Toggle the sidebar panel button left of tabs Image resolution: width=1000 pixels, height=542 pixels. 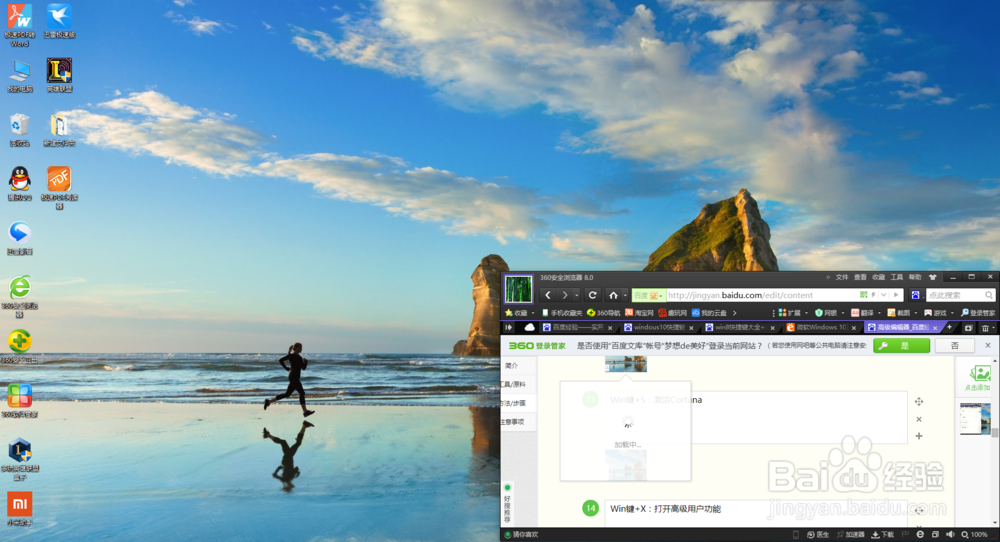point(508,328)
